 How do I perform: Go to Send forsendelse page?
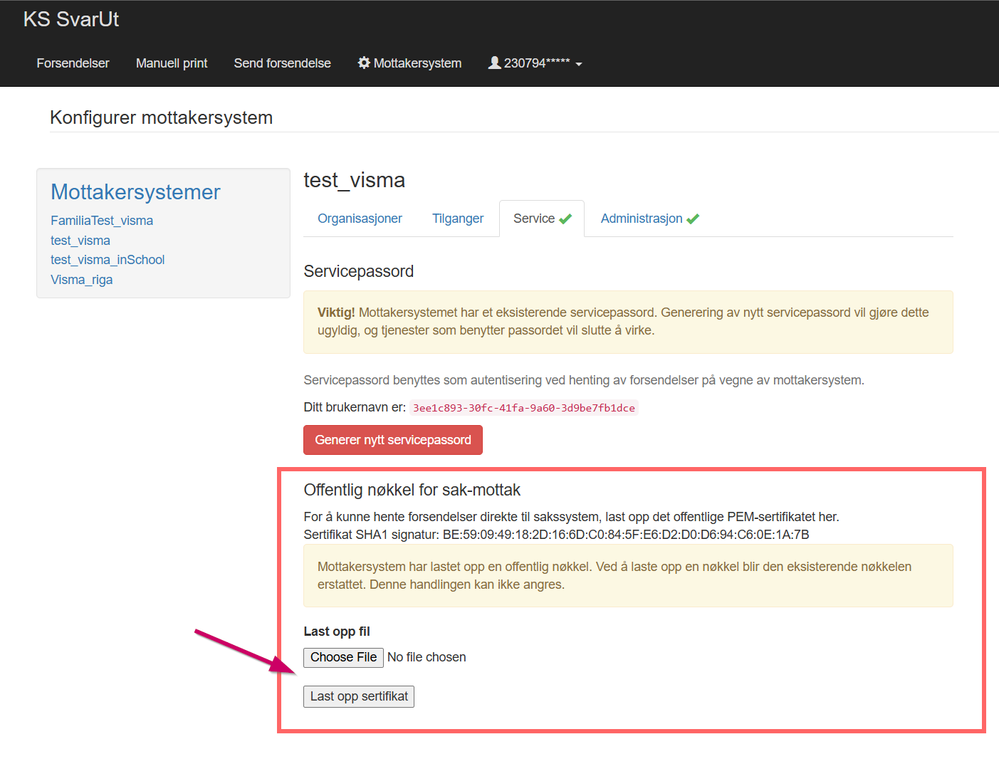click(x=282, y=63)
